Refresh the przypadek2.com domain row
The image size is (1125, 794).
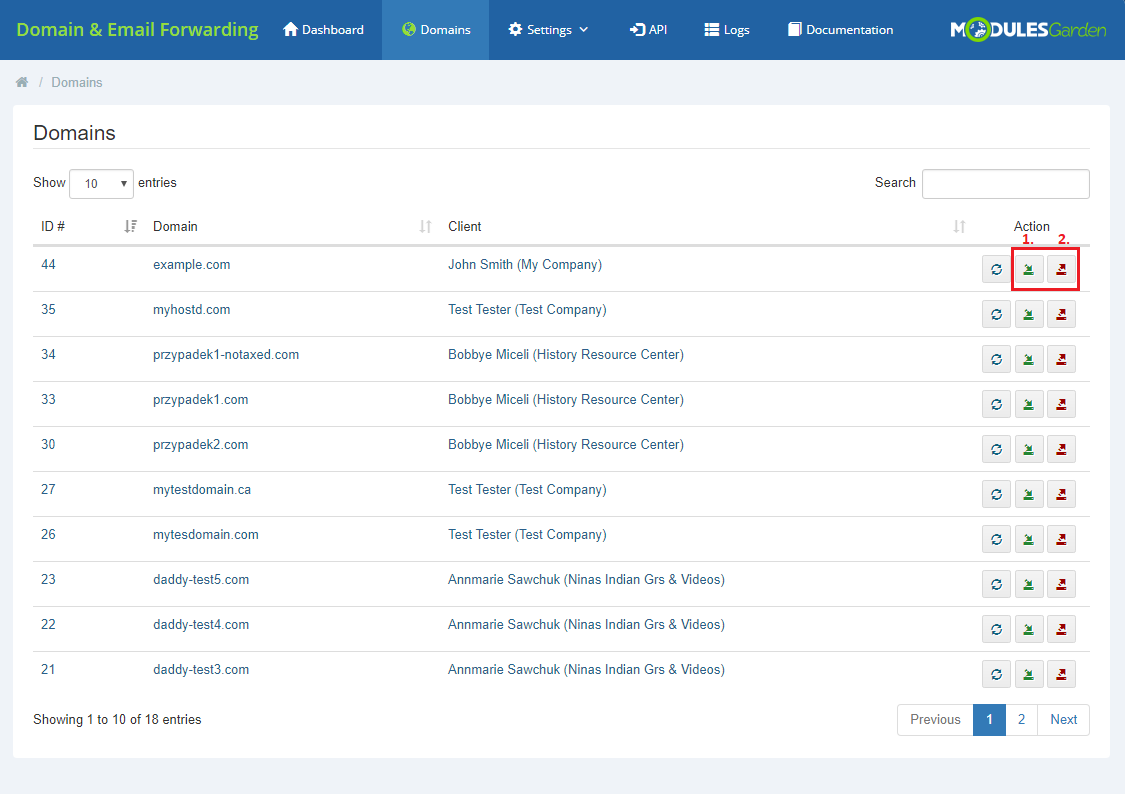[997, 449]
